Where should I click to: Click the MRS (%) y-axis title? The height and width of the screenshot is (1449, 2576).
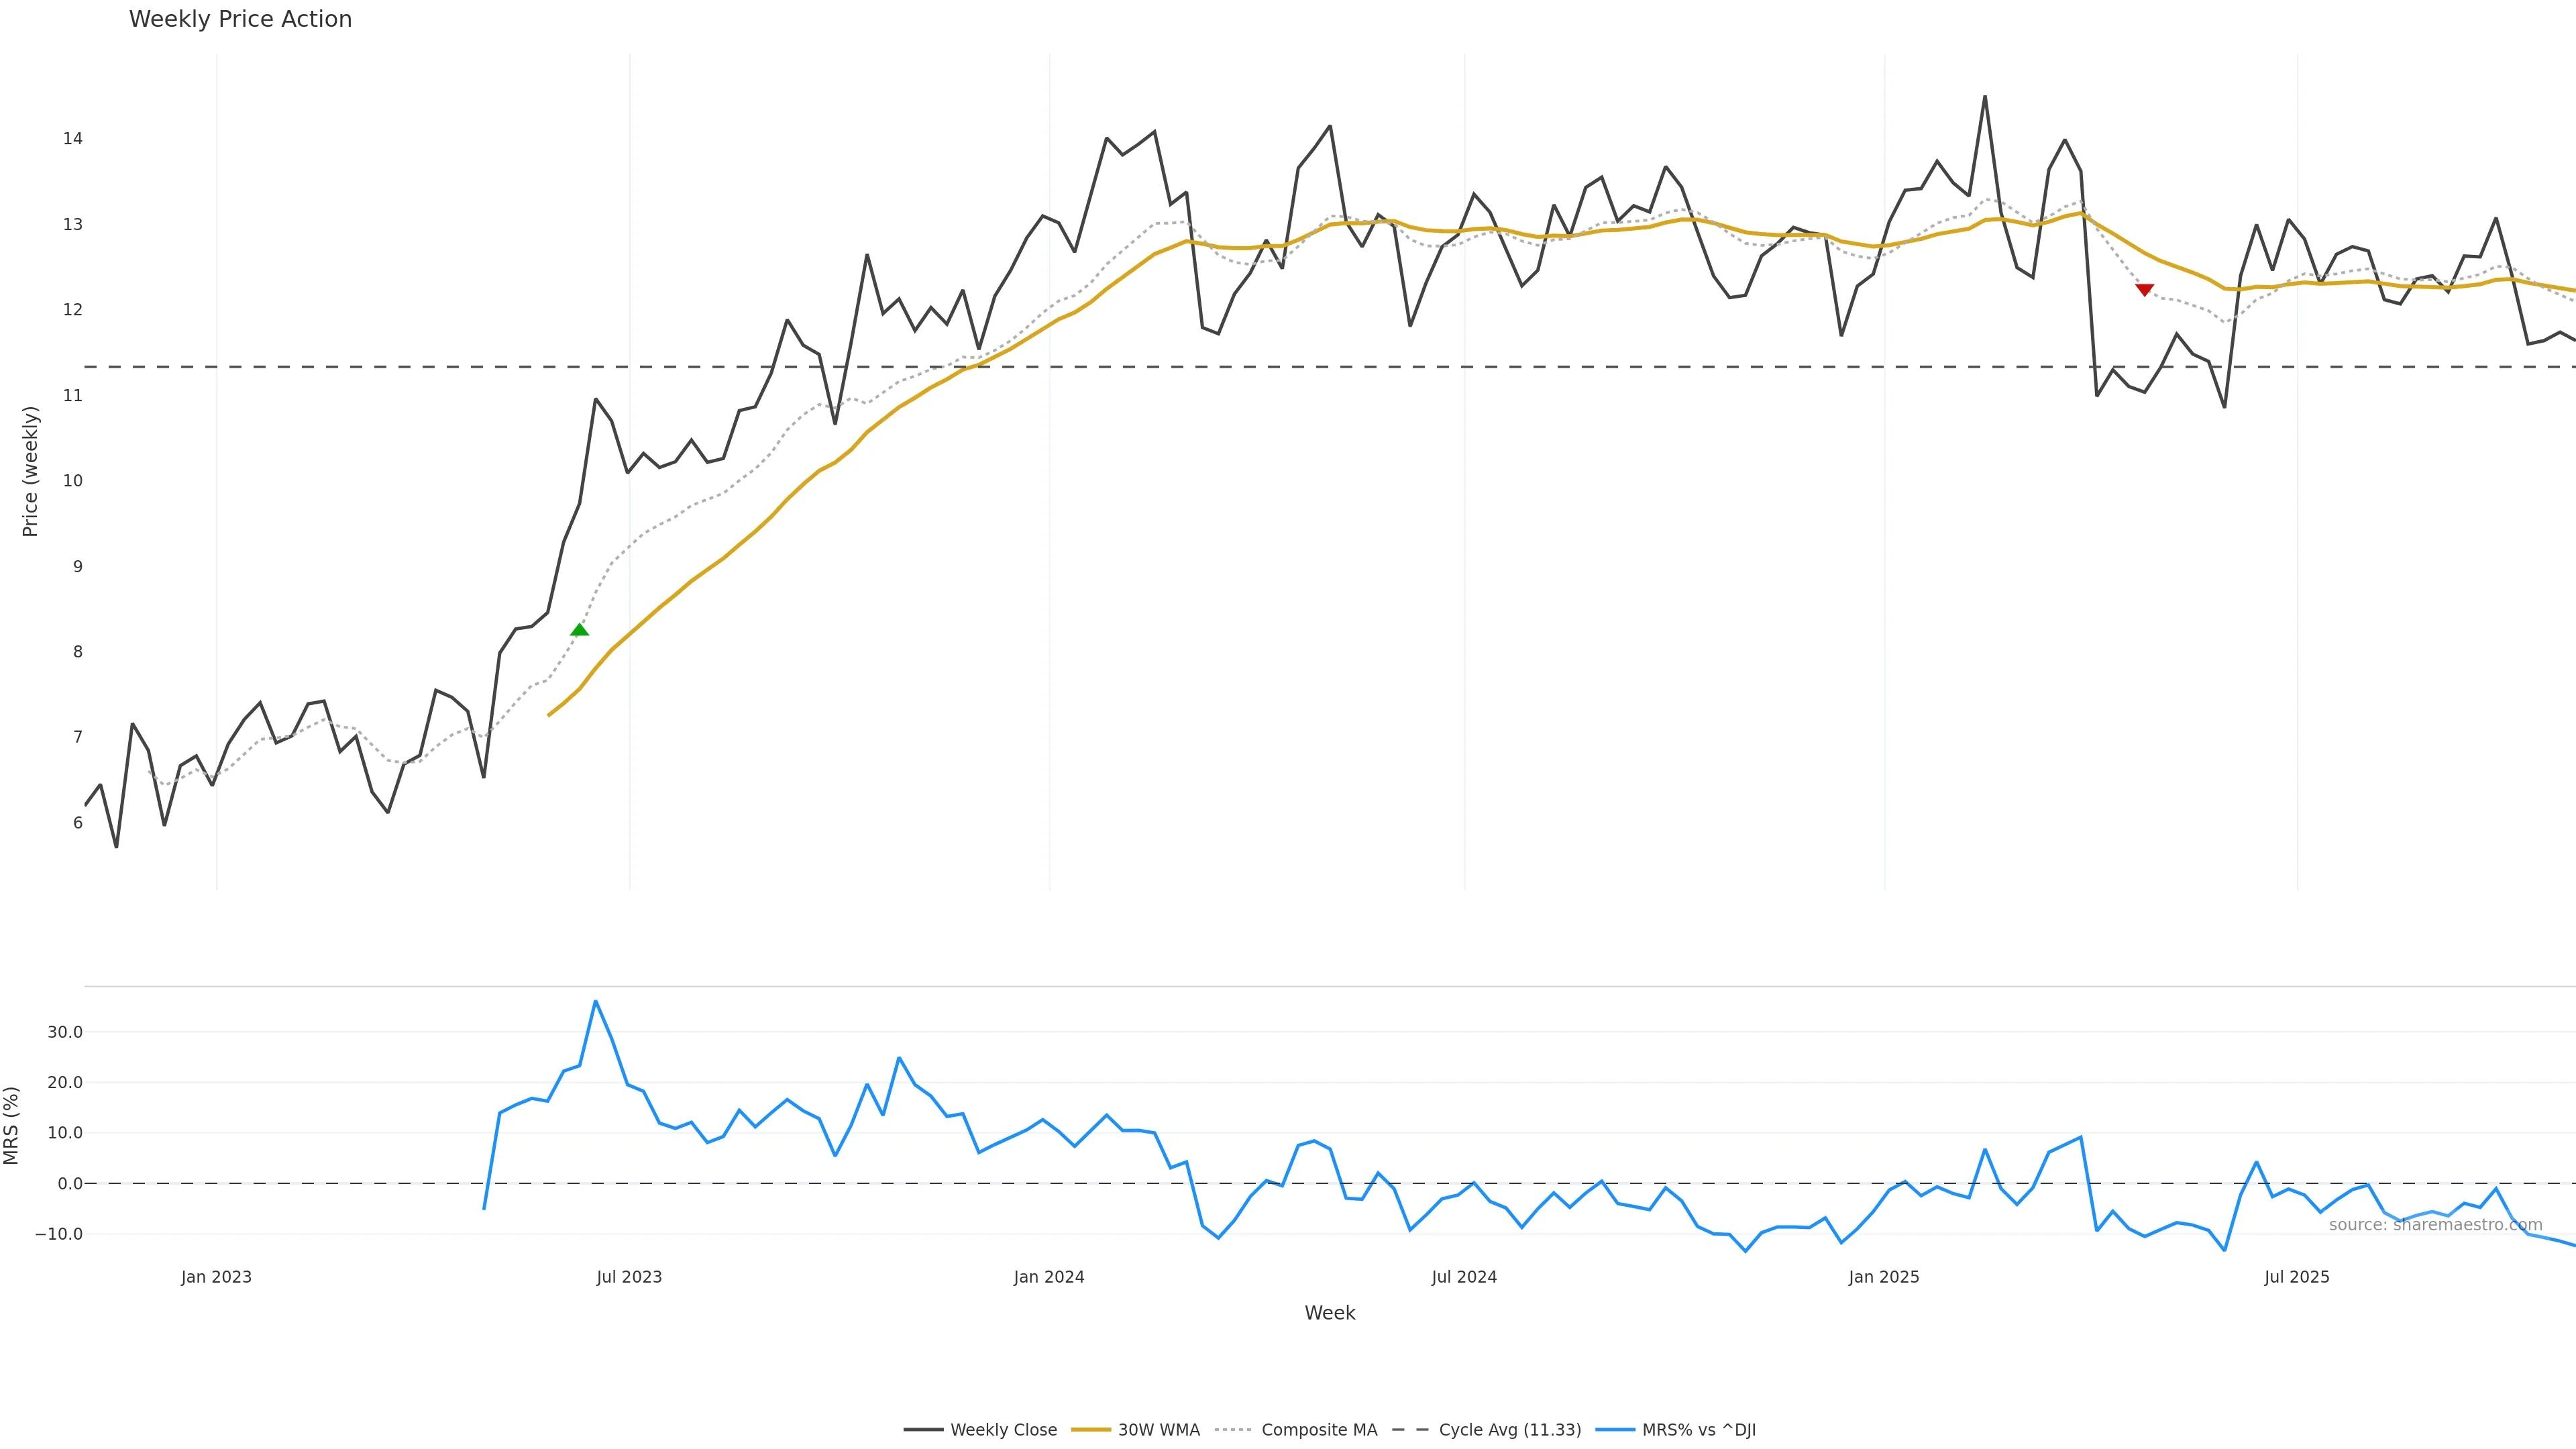[12, 1125]
